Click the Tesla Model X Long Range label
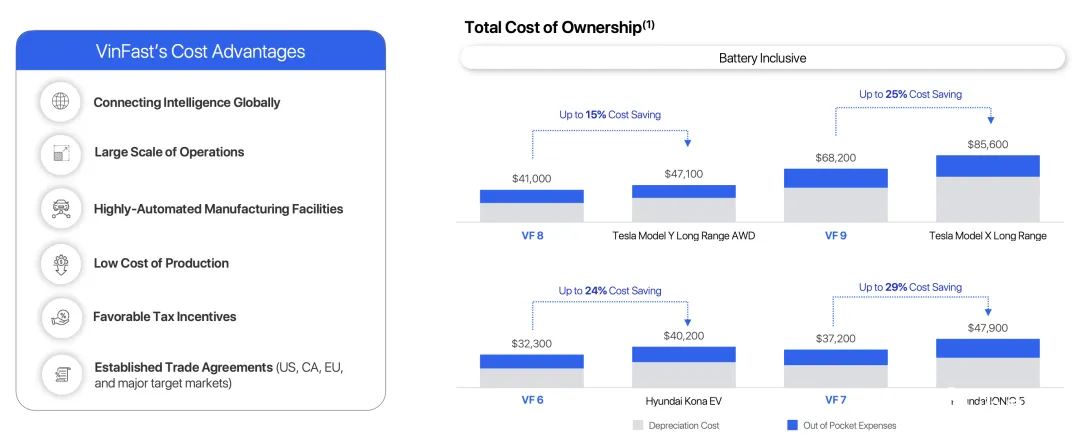Screen dimensions: 1080x437 [988, 236]
